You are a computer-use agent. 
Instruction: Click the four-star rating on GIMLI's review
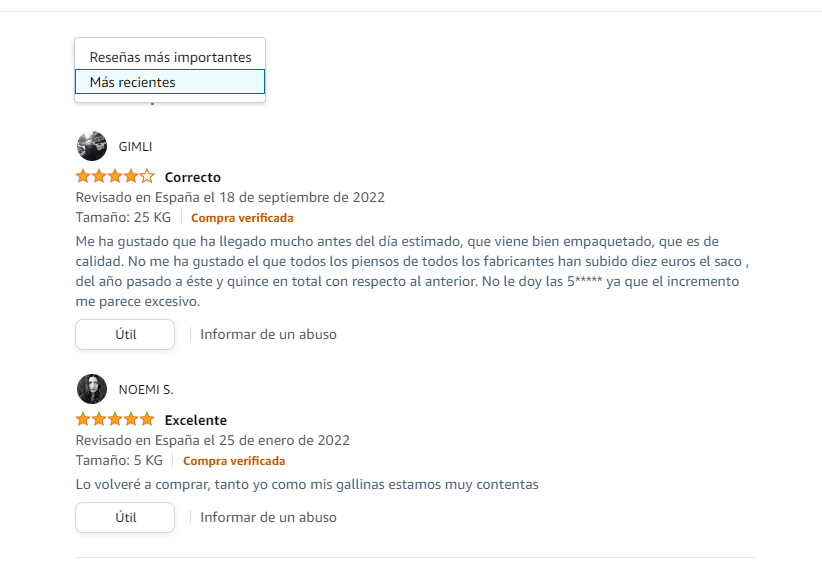[x=115, y=176]
